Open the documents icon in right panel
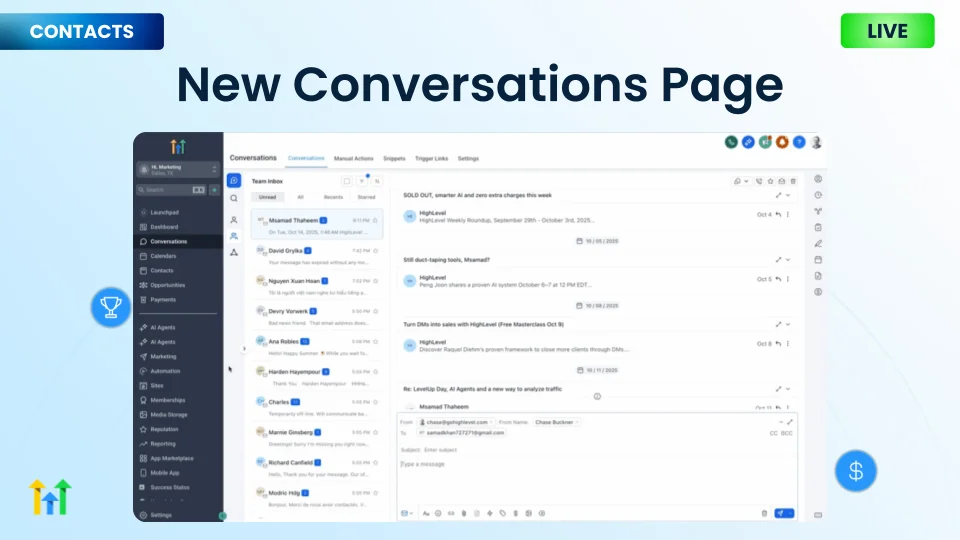This screenshot has width=960, height=540. 818,276
